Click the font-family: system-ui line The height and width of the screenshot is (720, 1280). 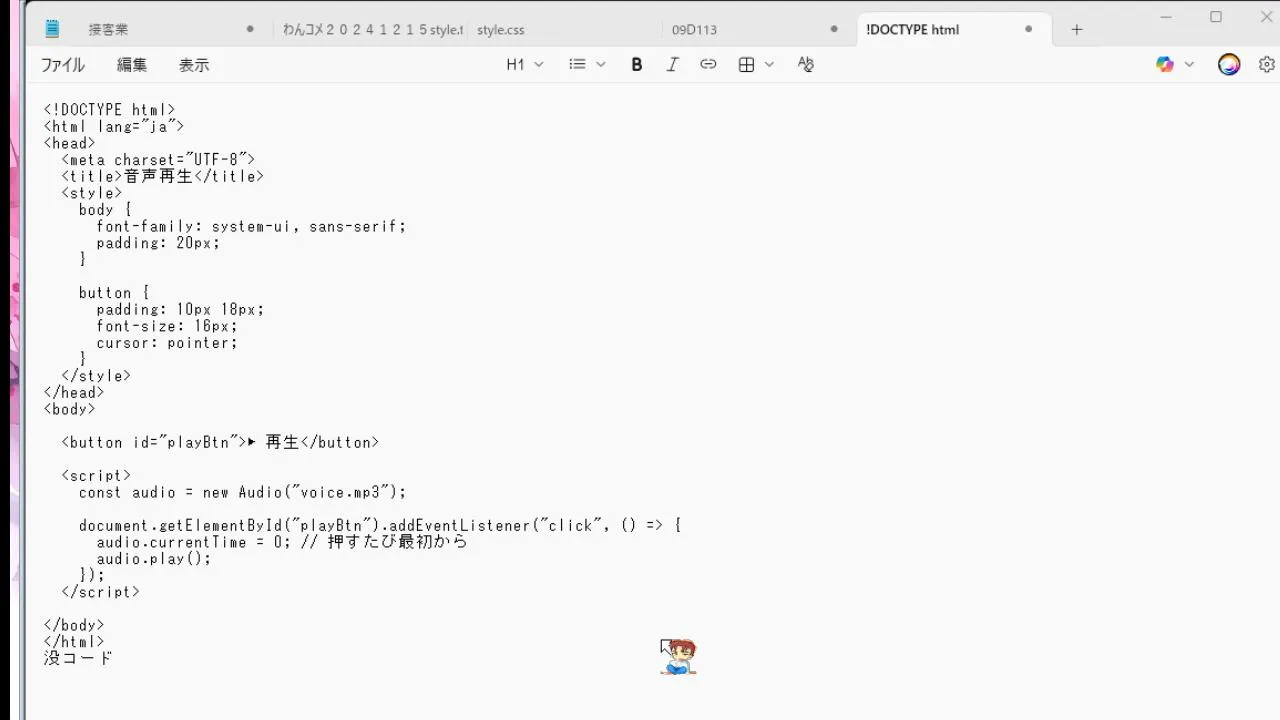[251, 227]
